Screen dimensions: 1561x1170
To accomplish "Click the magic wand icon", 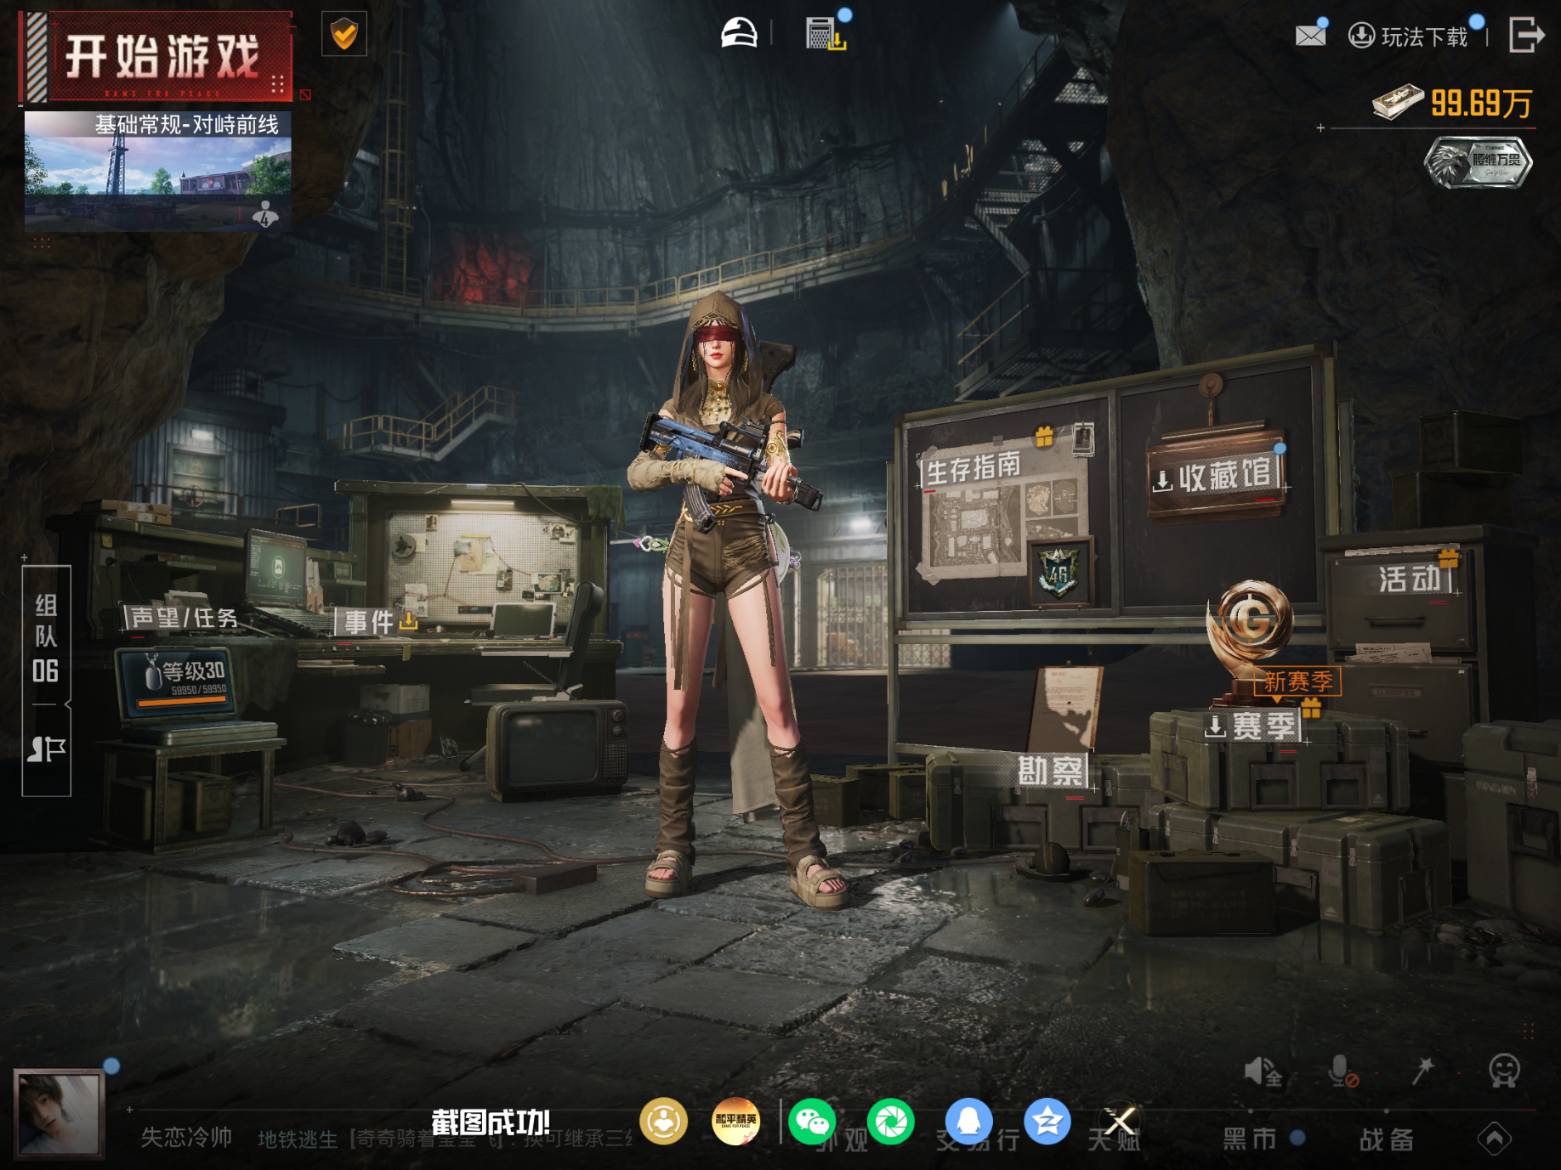I will (1422, 1071).
